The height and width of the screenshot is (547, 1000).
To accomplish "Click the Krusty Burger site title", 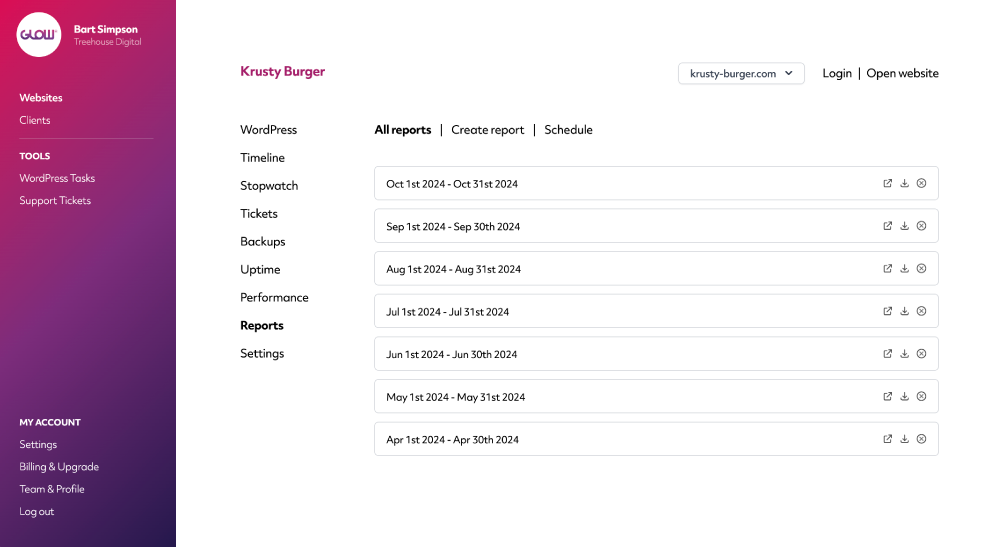I will click(283, 71).
